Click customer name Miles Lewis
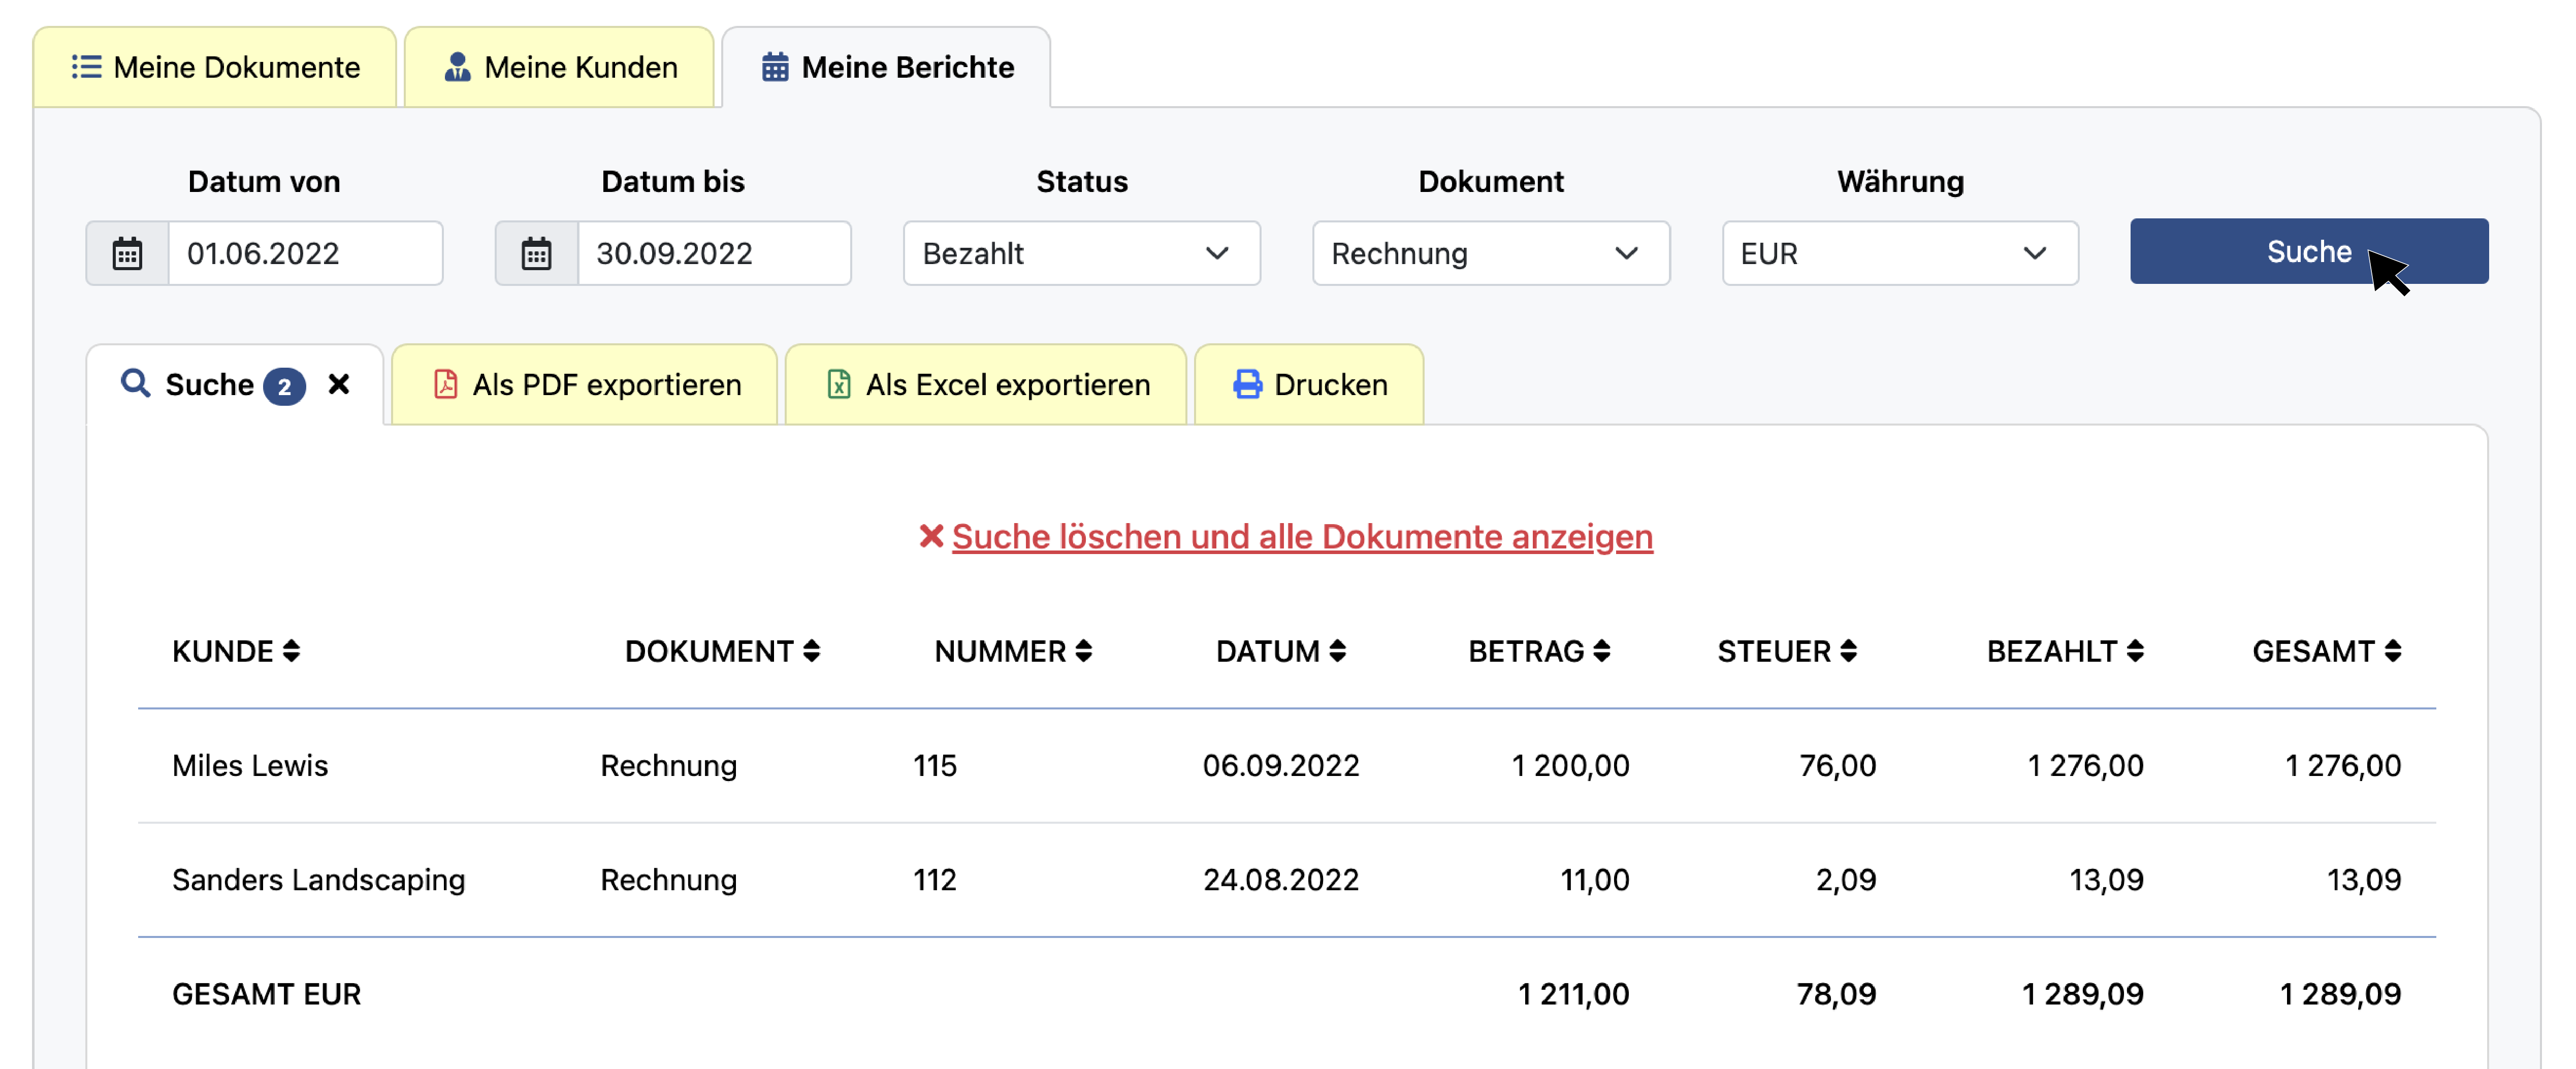This screenshot has height=1069, width=2576. tap(250, 766)
